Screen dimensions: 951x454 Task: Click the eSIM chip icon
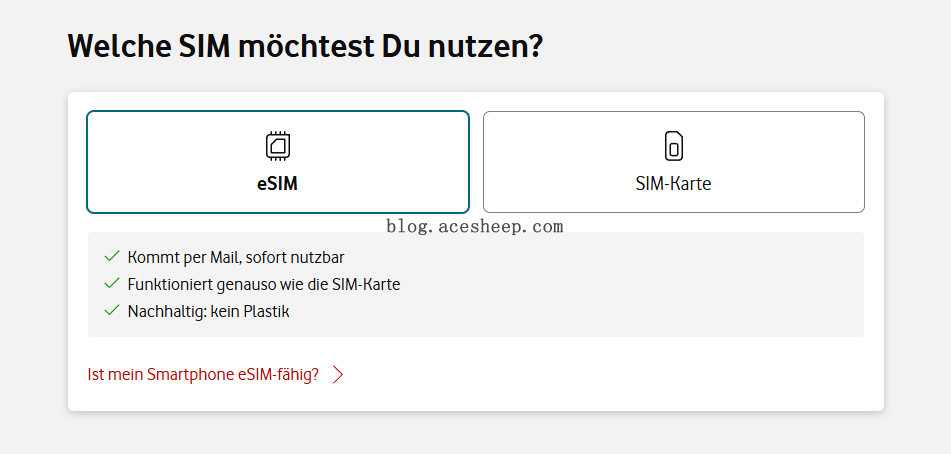[x=278, y=146]
